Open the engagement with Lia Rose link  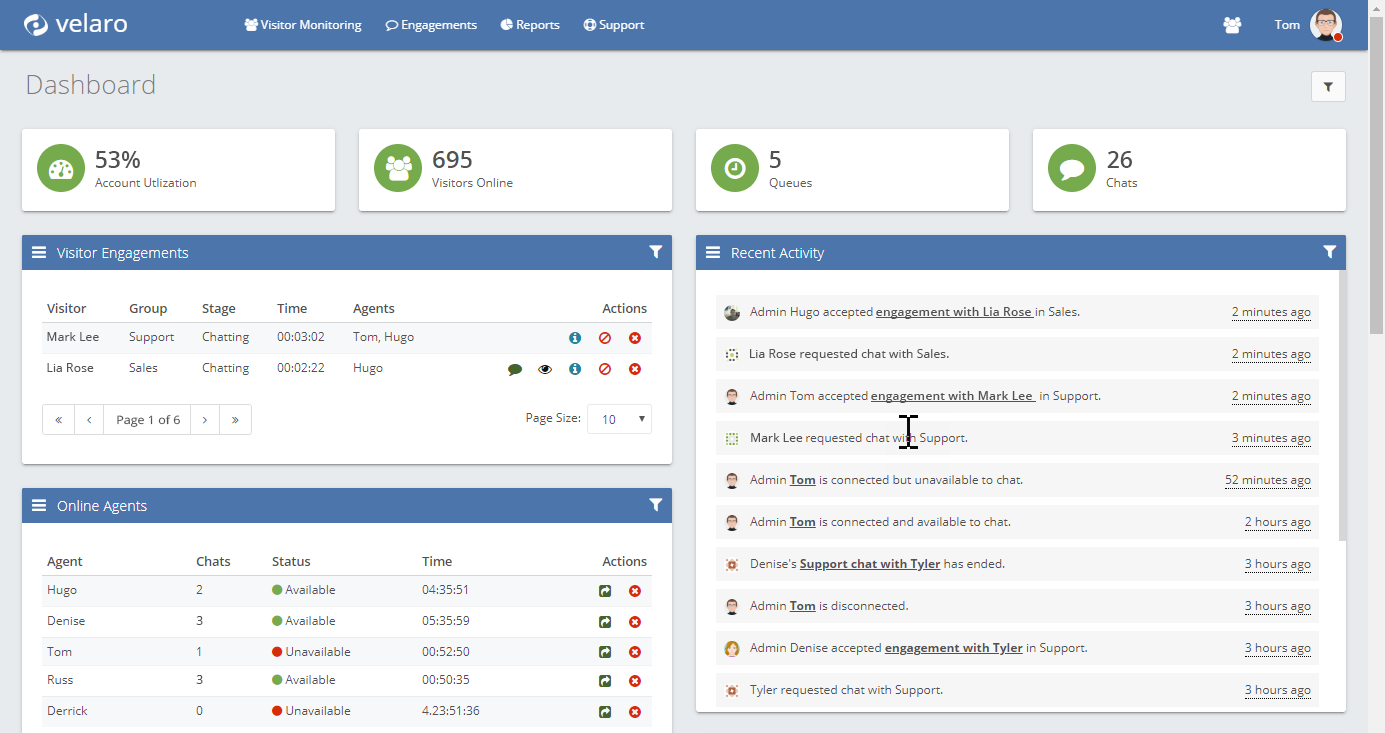tap(954, 311)
